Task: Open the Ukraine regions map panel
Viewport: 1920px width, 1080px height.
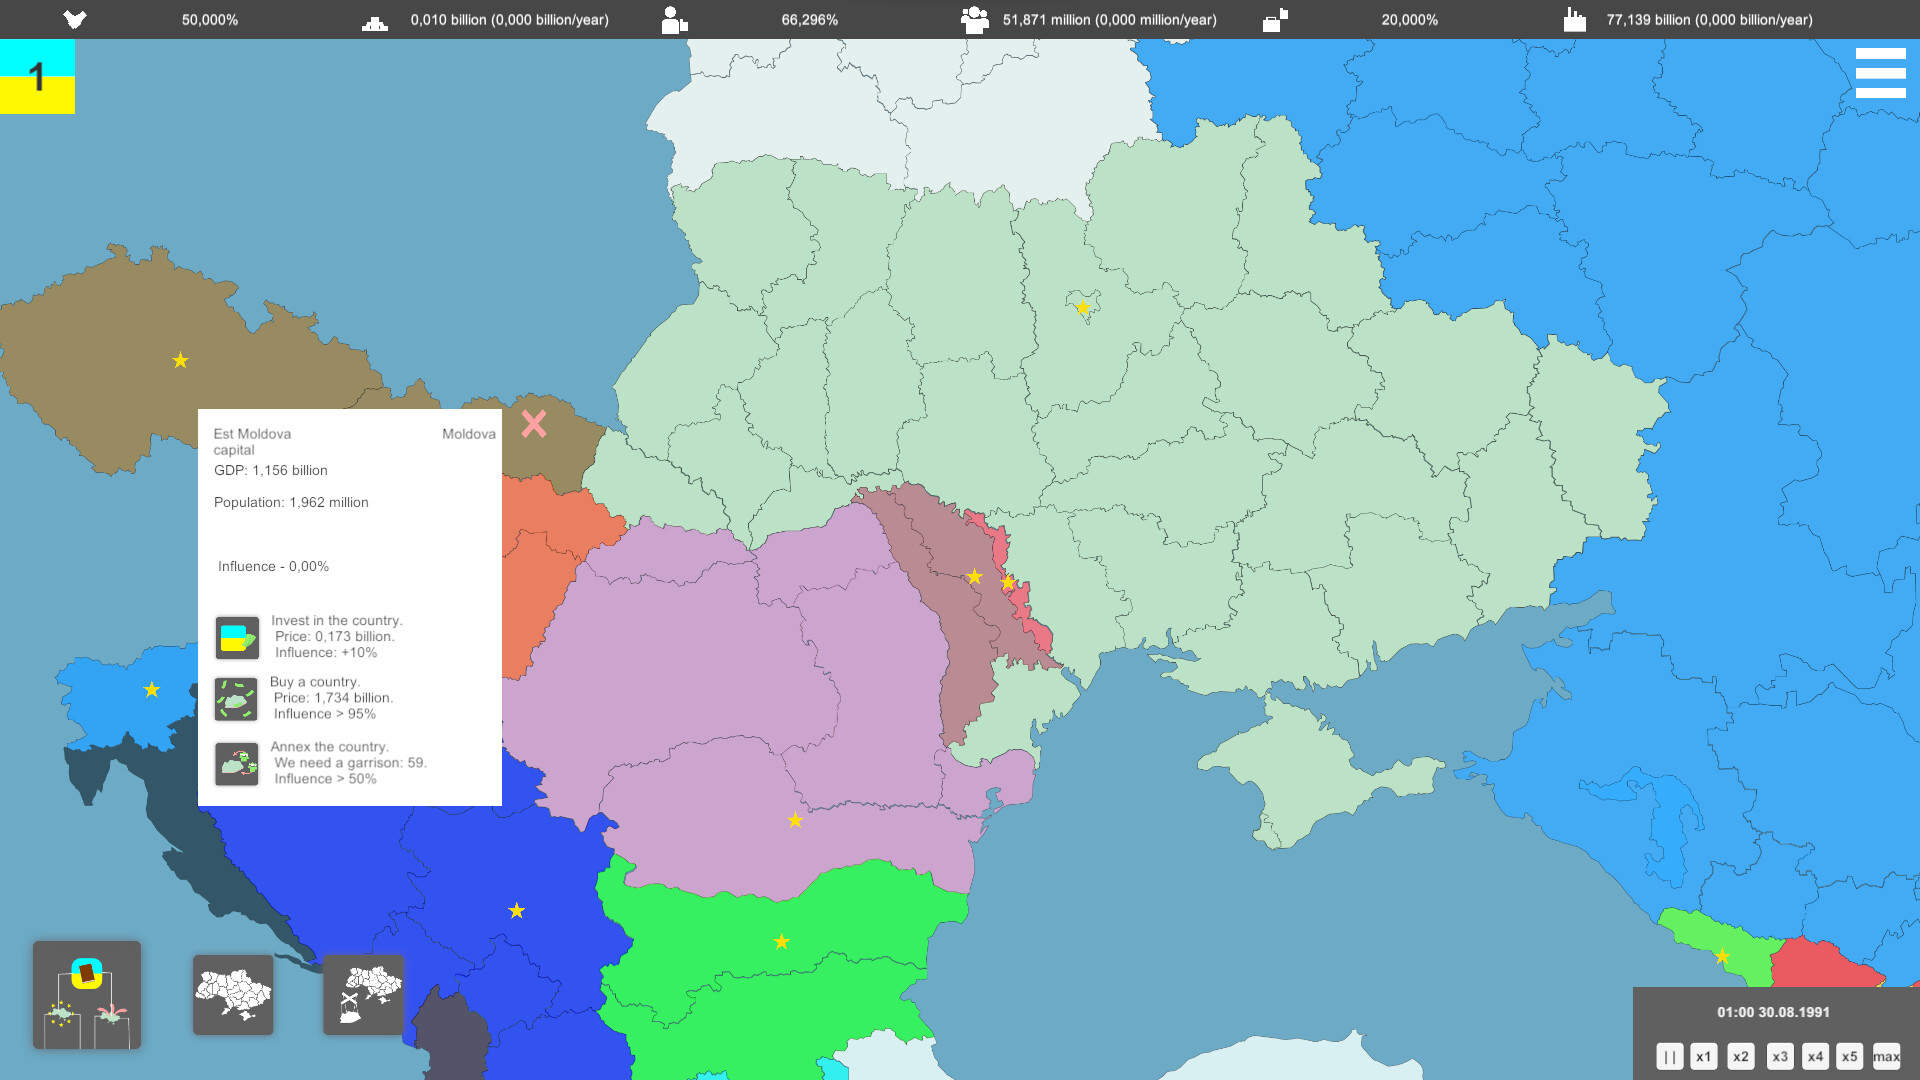Action: click(233, 995)
